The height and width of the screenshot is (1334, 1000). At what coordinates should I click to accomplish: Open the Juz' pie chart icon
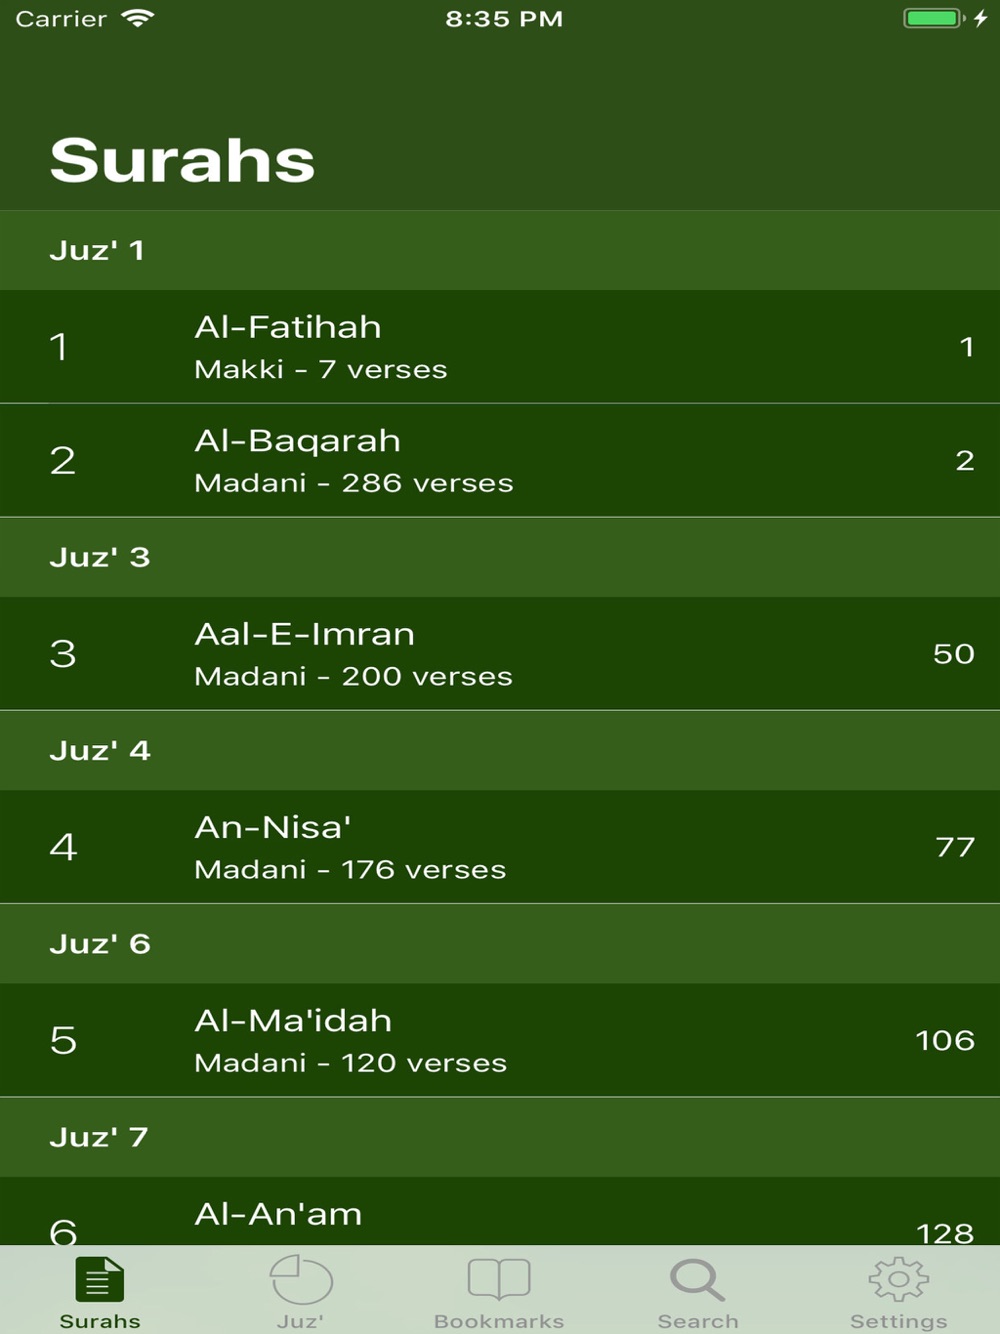300,1280
